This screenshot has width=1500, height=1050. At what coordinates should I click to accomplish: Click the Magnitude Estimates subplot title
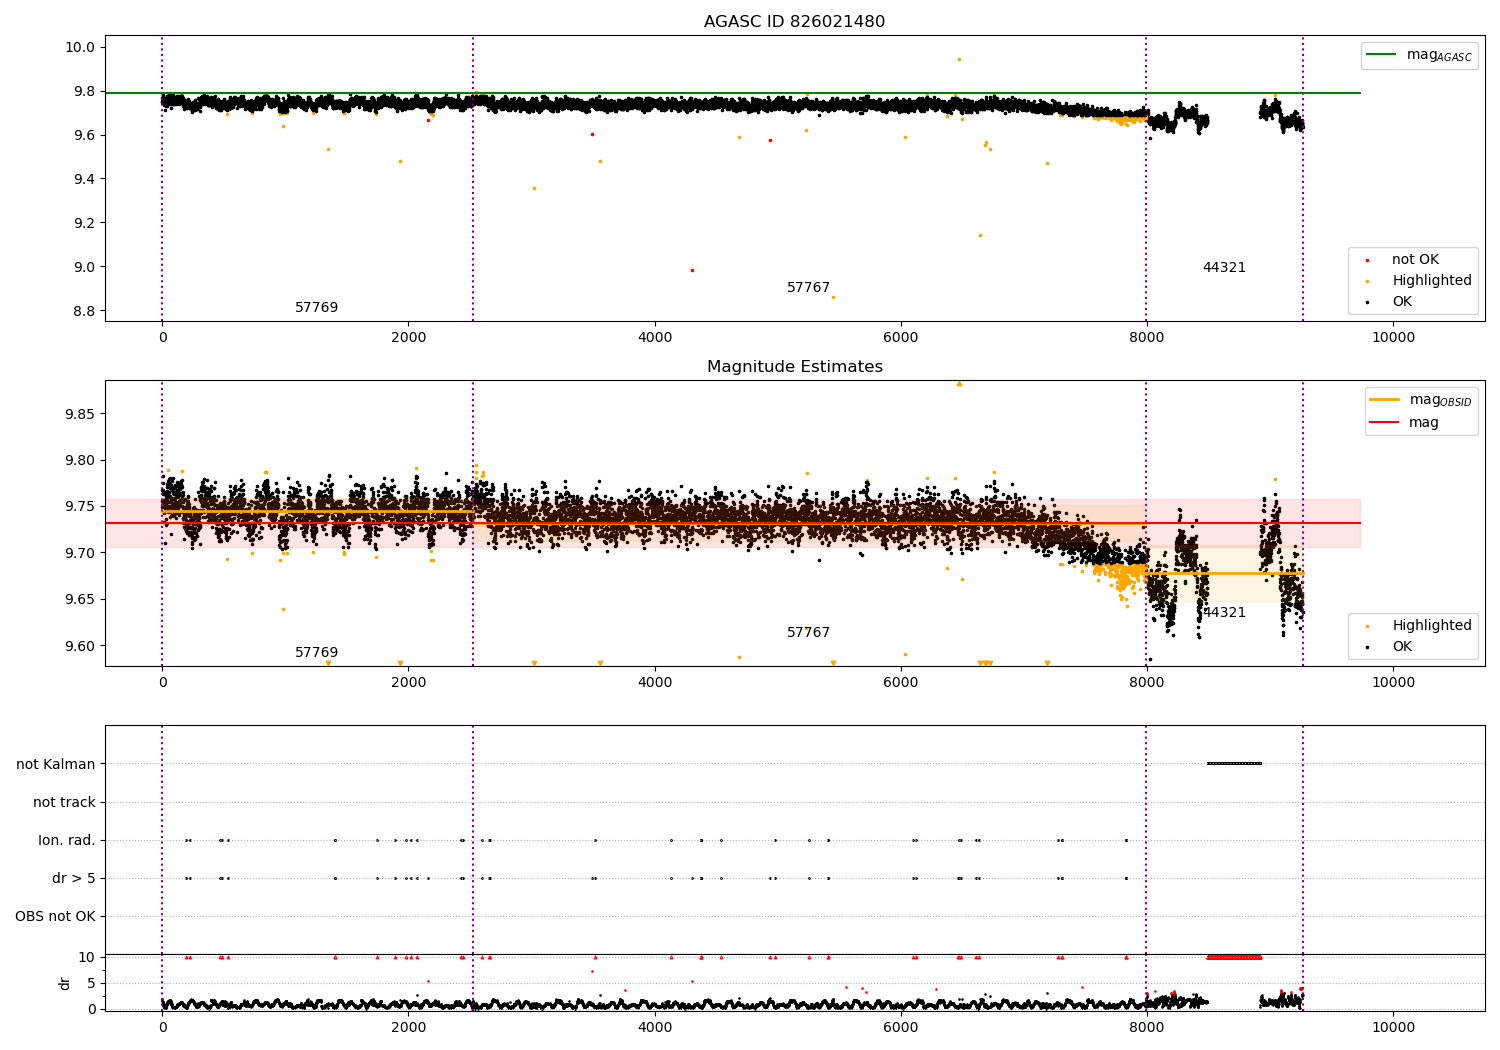(794, 367)
